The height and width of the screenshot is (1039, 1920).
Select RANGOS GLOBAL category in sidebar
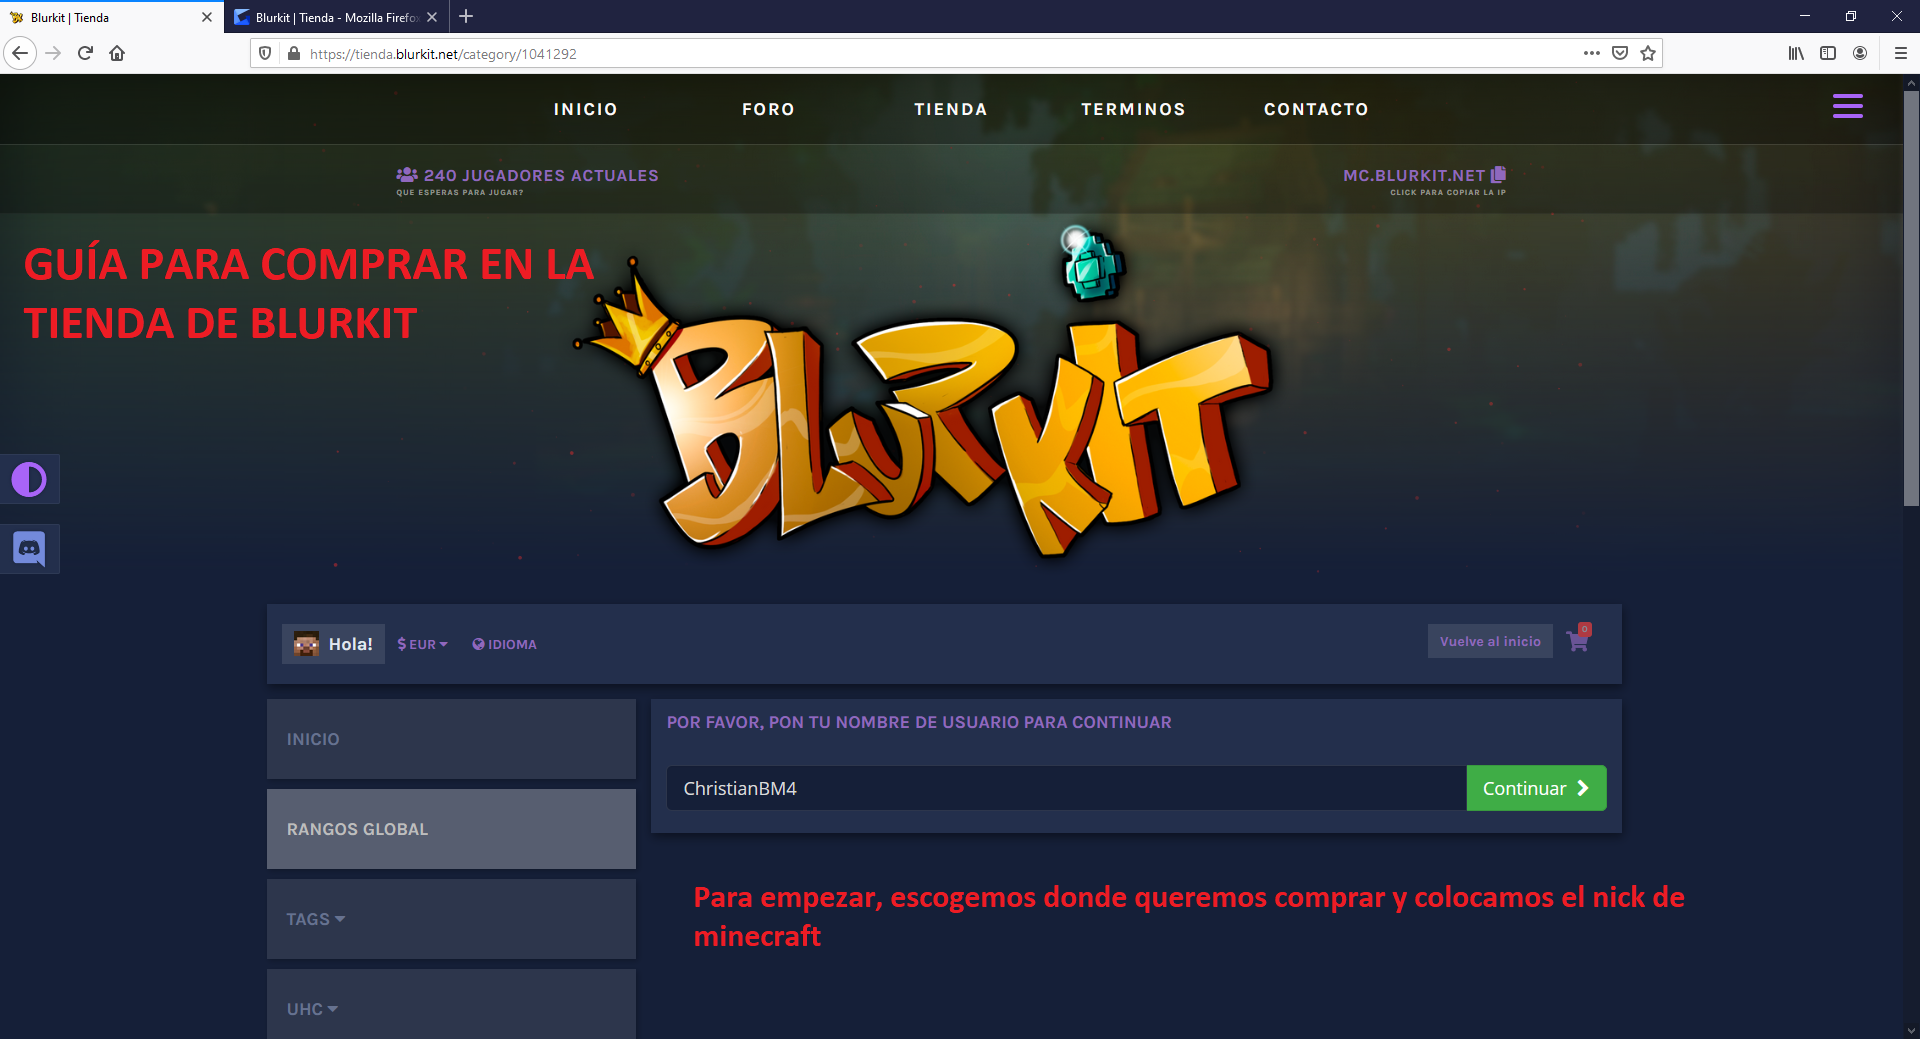(x=451, y=829)
